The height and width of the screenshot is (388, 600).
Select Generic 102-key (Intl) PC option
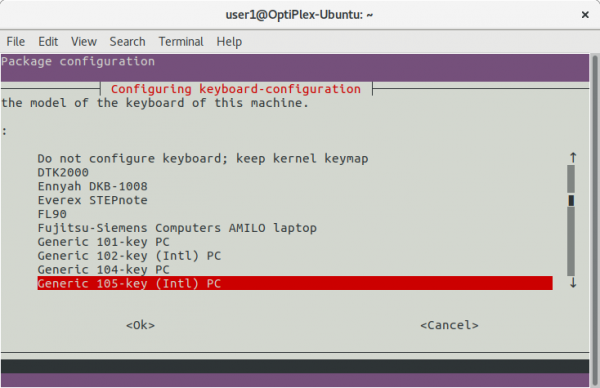click(x=295, y=256)
